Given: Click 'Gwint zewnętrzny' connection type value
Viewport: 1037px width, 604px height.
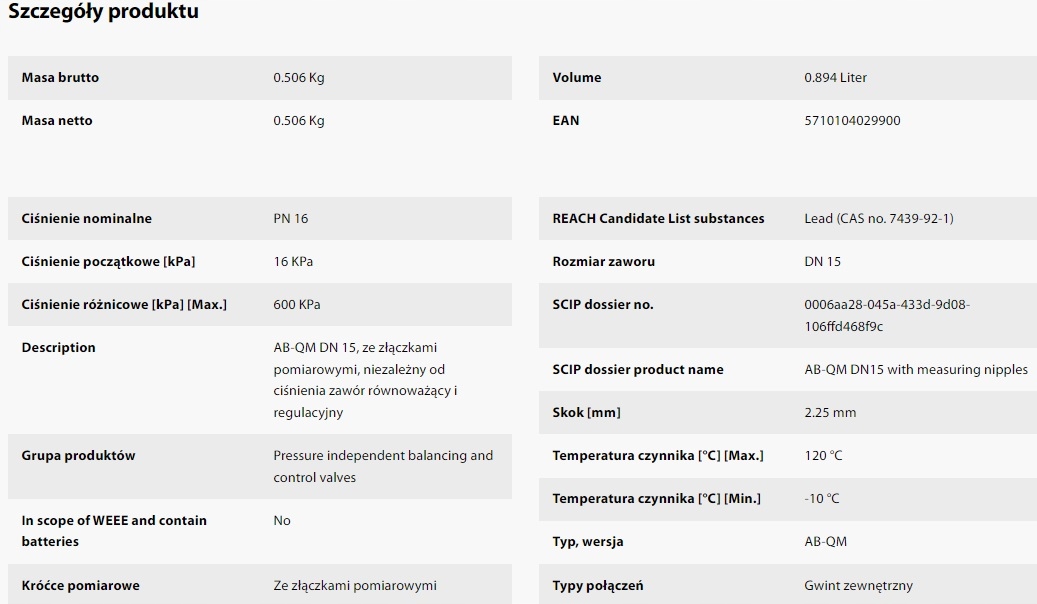Looking at the screenshot, I should 858,585.
